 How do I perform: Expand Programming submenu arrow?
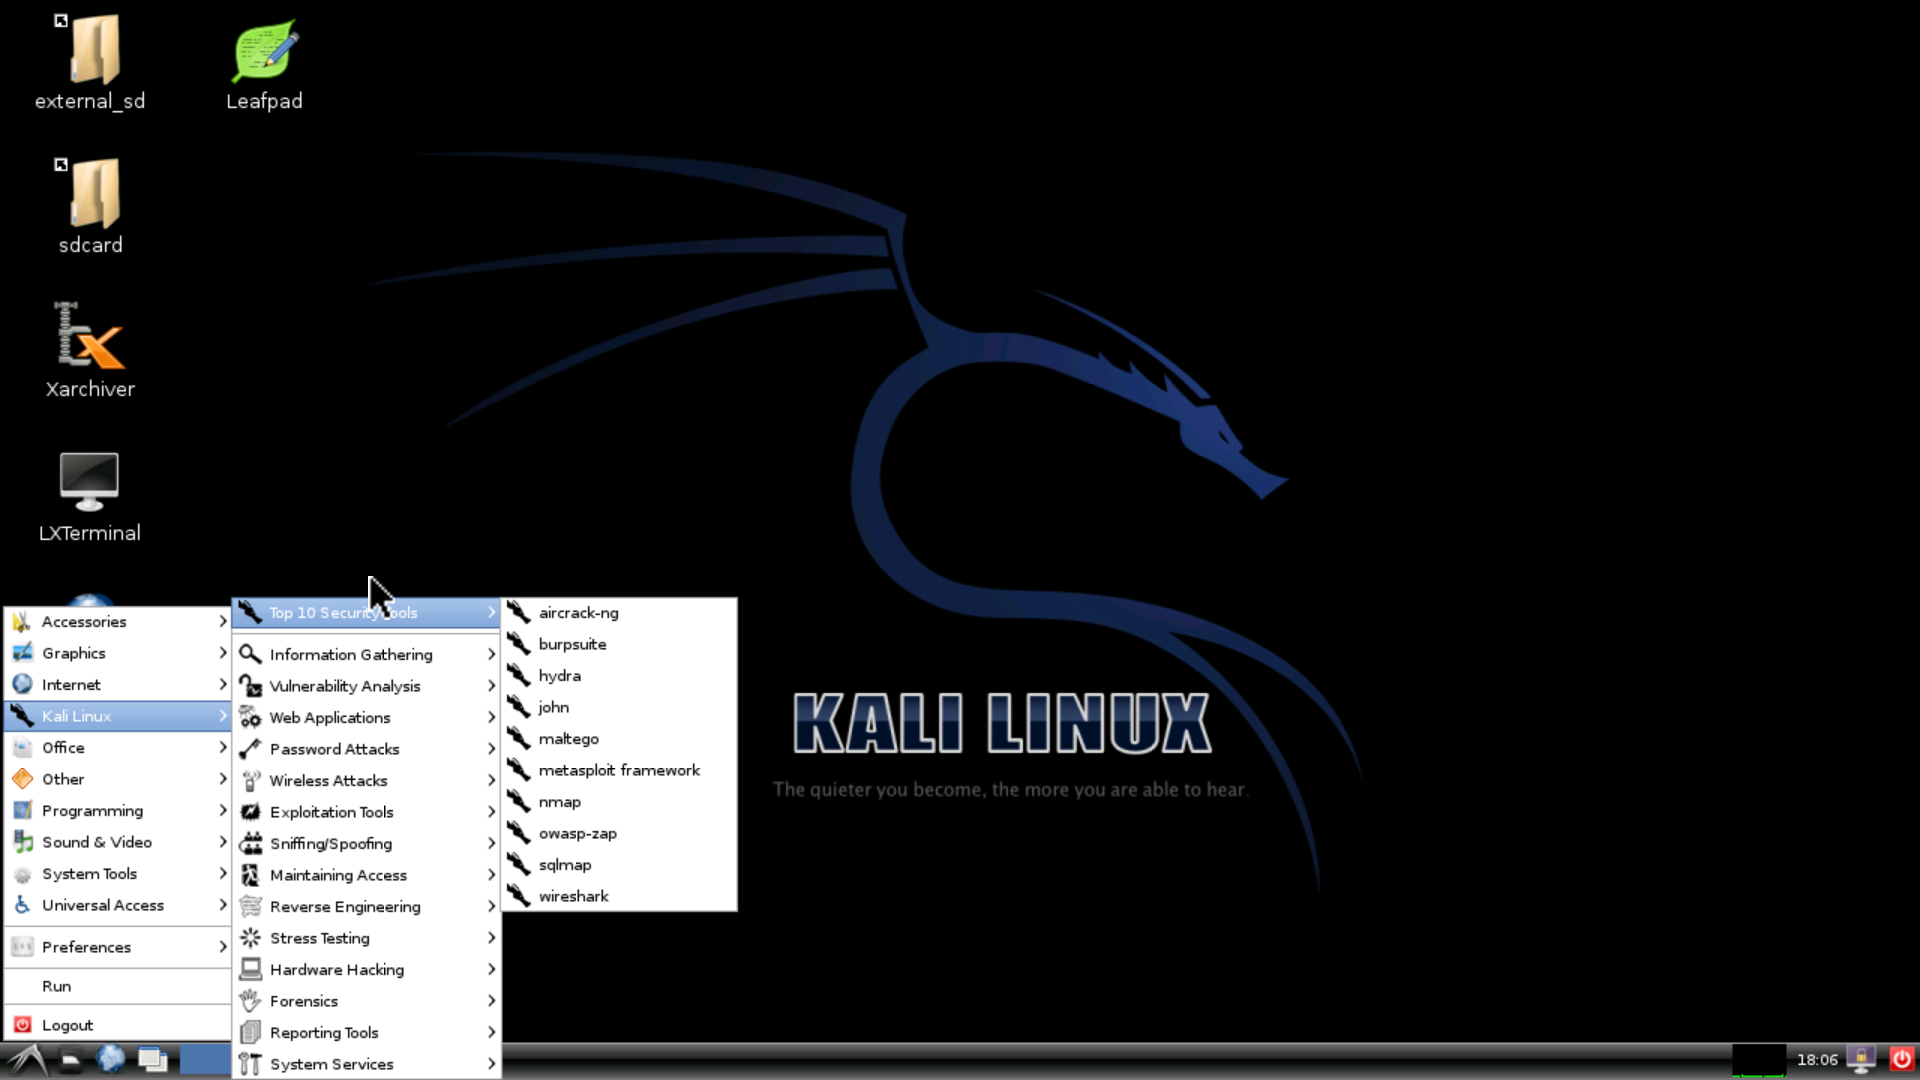(x=222, y=810)
